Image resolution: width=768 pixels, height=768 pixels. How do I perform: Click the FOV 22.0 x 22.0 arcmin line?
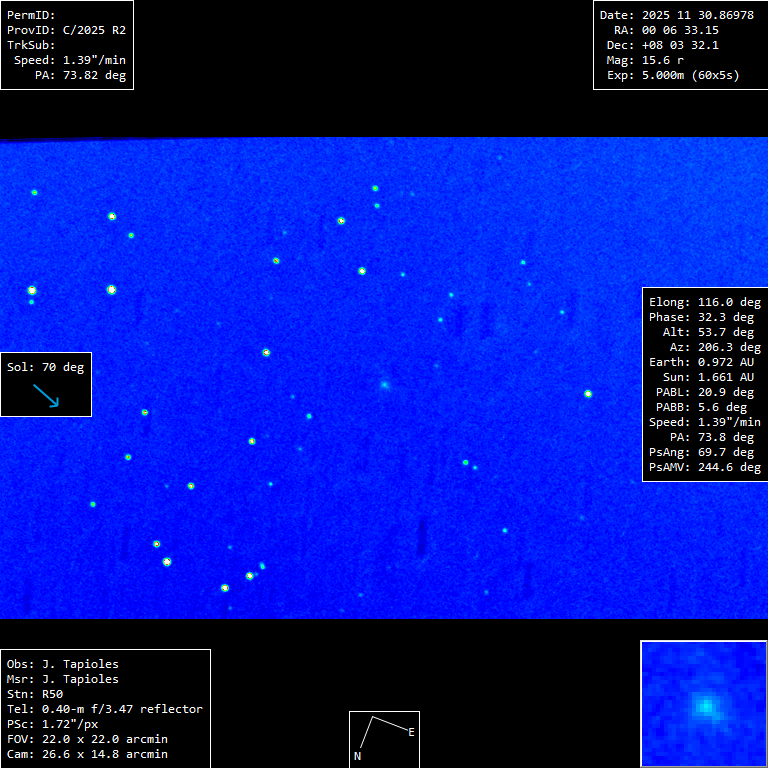click(x=87, y=739)
